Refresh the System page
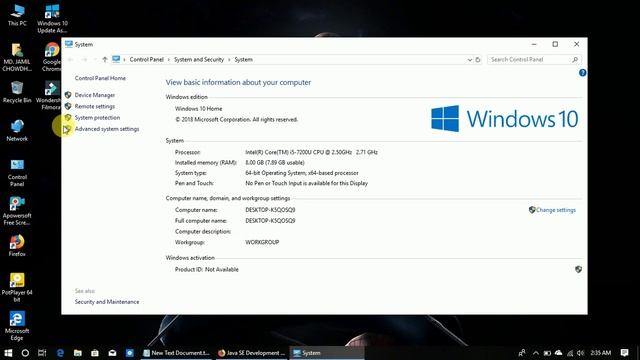This screenshot has height=360, width=640. pyautogui.click(x=478, y=60)
